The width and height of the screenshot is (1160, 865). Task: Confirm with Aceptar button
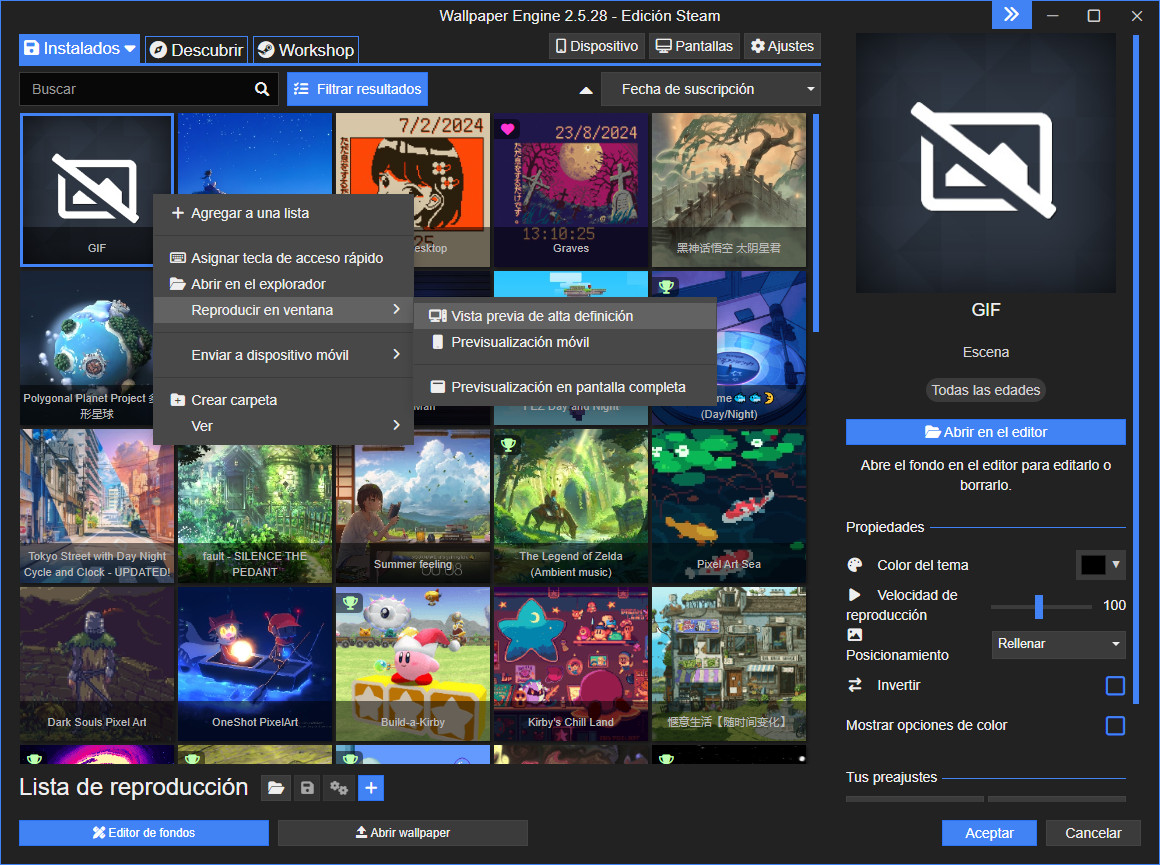989,833
